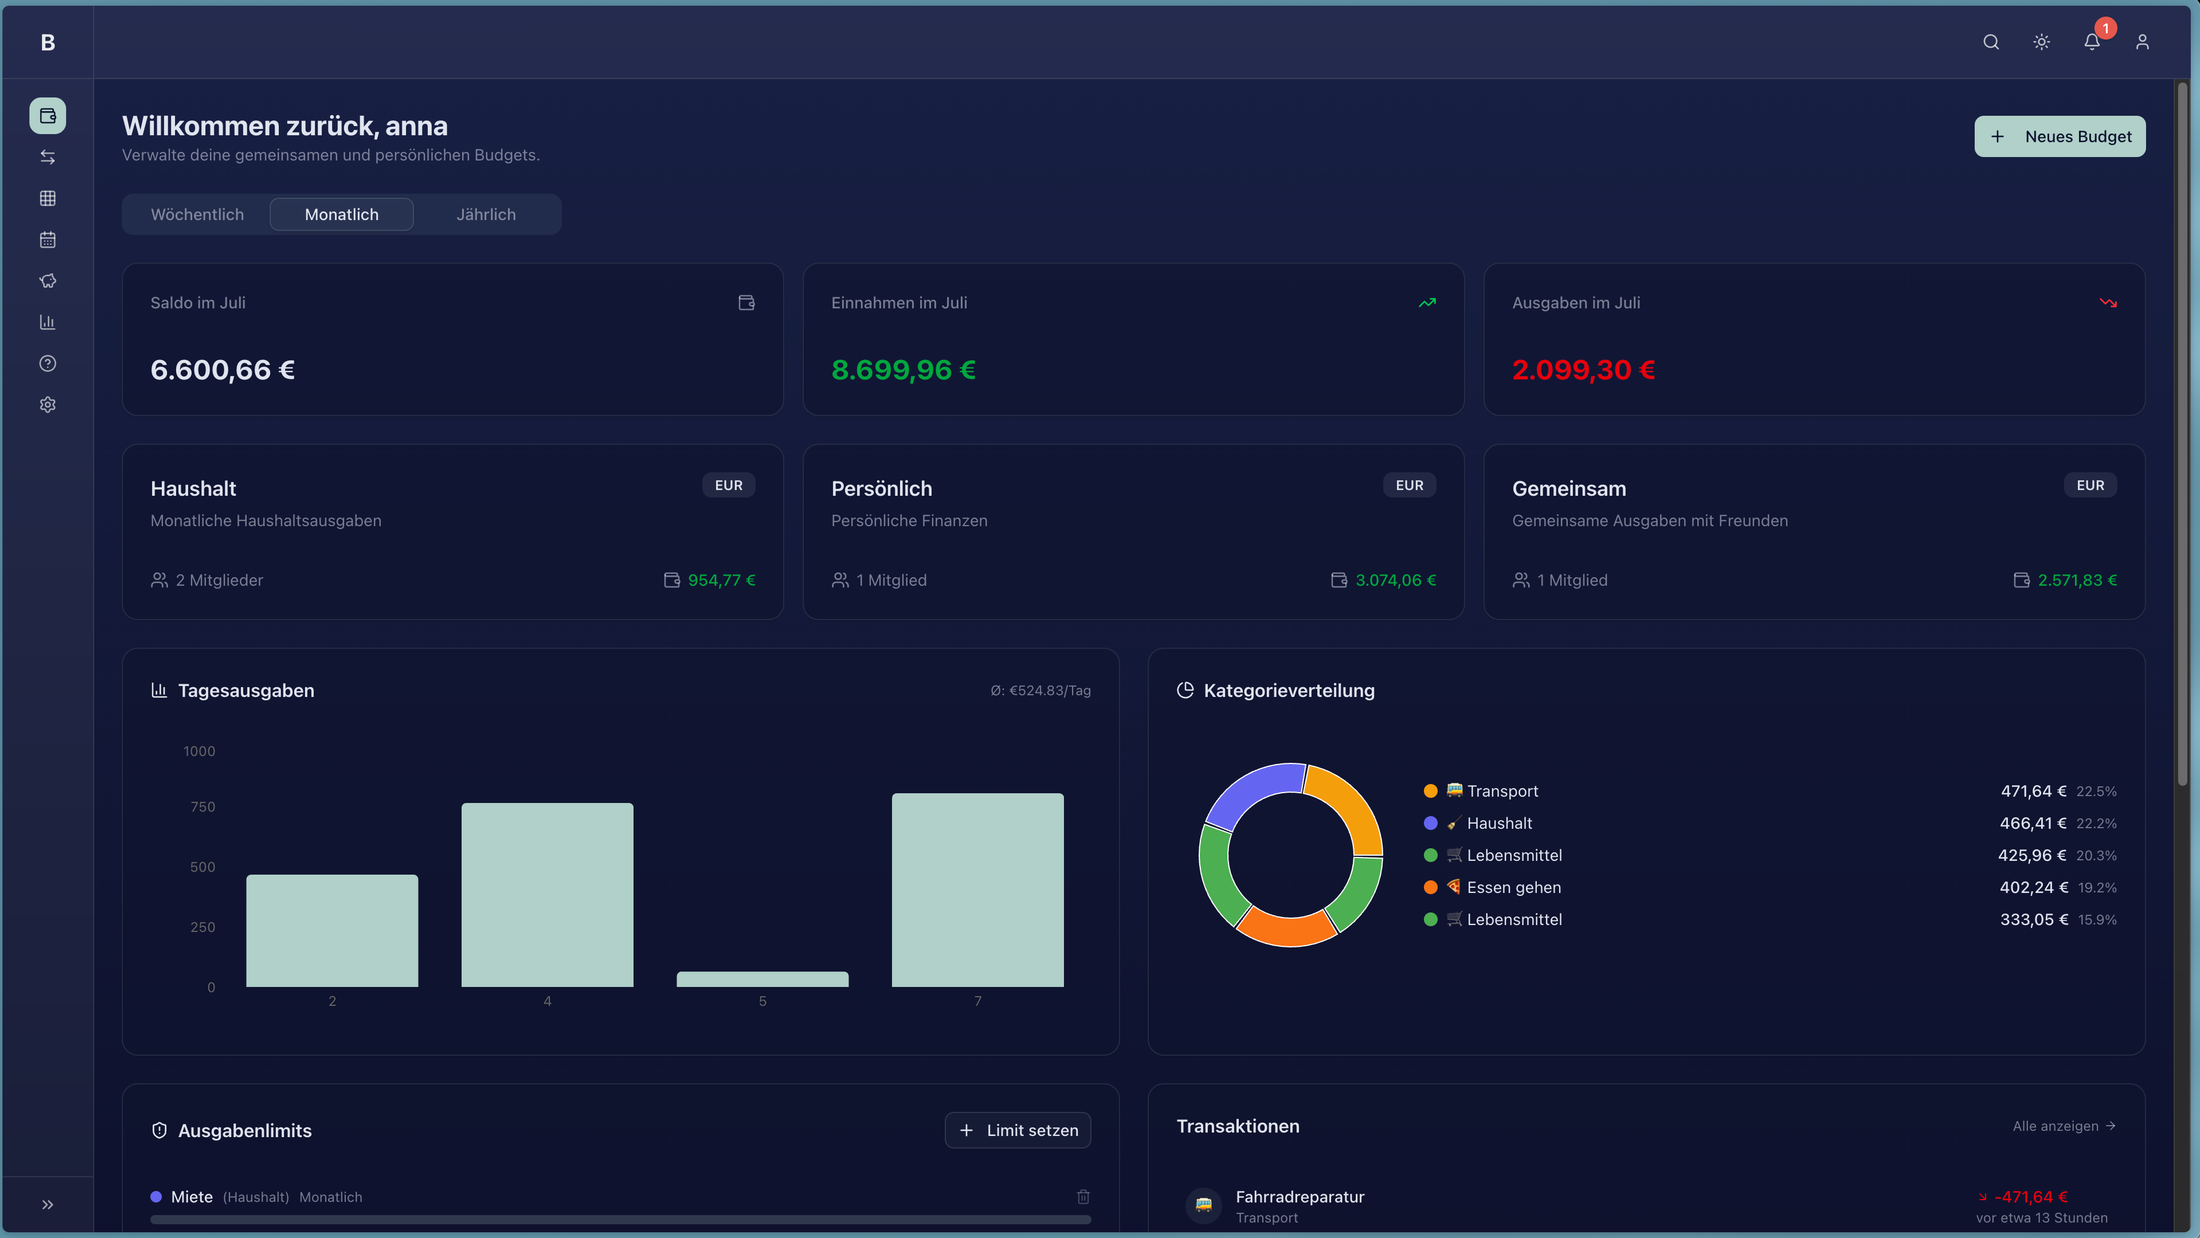Viewport: 2200px width, 1238px height.
Task: Click EUR badge on Persönlich card
Action: (x=1409, y=485)
